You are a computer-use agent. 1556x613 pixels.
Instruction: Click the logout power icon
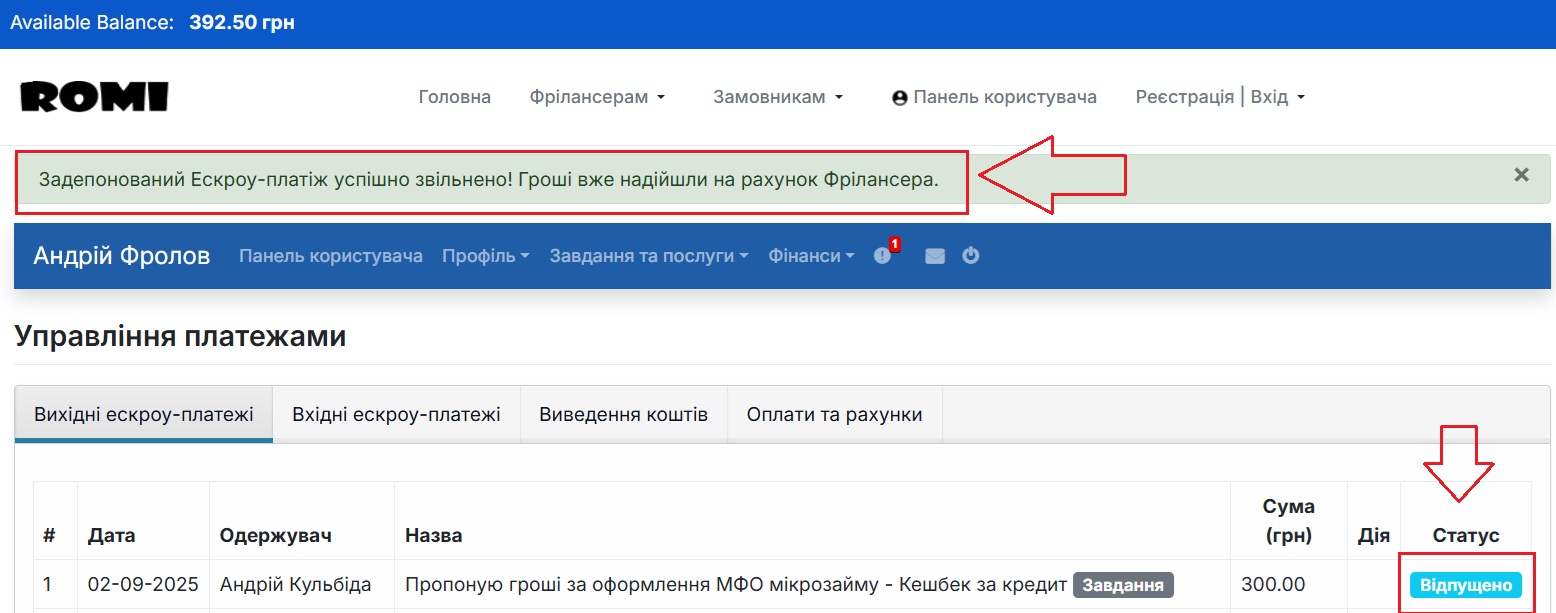[x=970, y=256]
